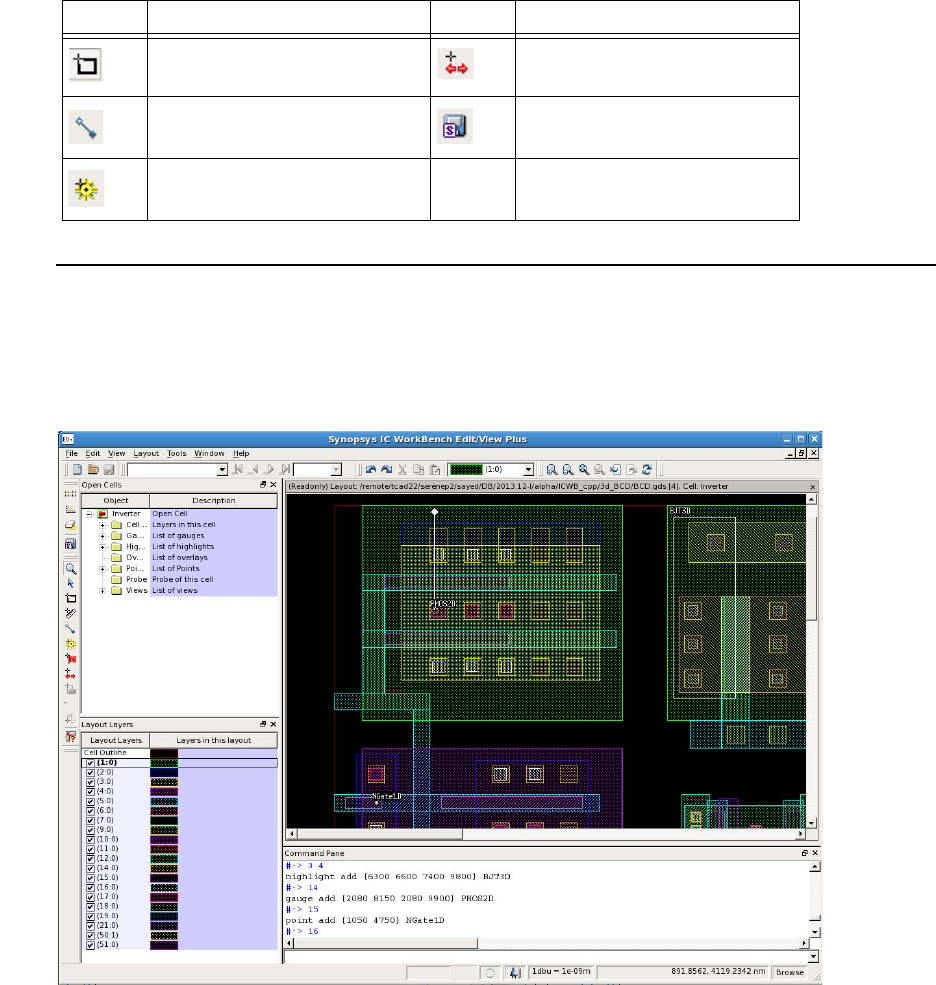Screen dimensions: 936x985
Task: Toggle the (5:0) layer checkbox
Action: 90,802
